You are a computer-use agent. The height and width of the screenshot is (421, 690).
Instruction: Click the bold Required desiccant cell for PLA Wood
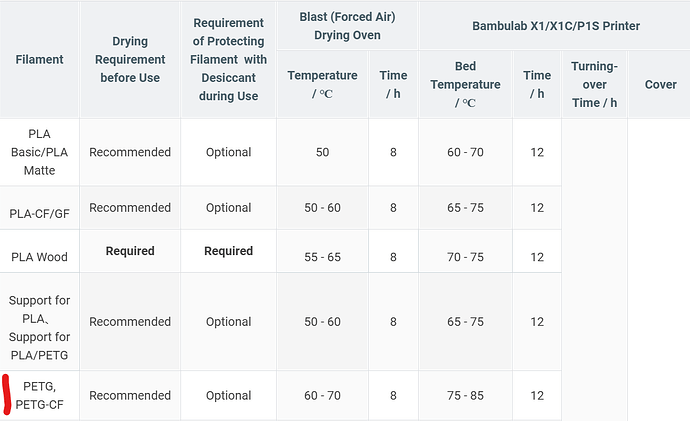(228, 251)
